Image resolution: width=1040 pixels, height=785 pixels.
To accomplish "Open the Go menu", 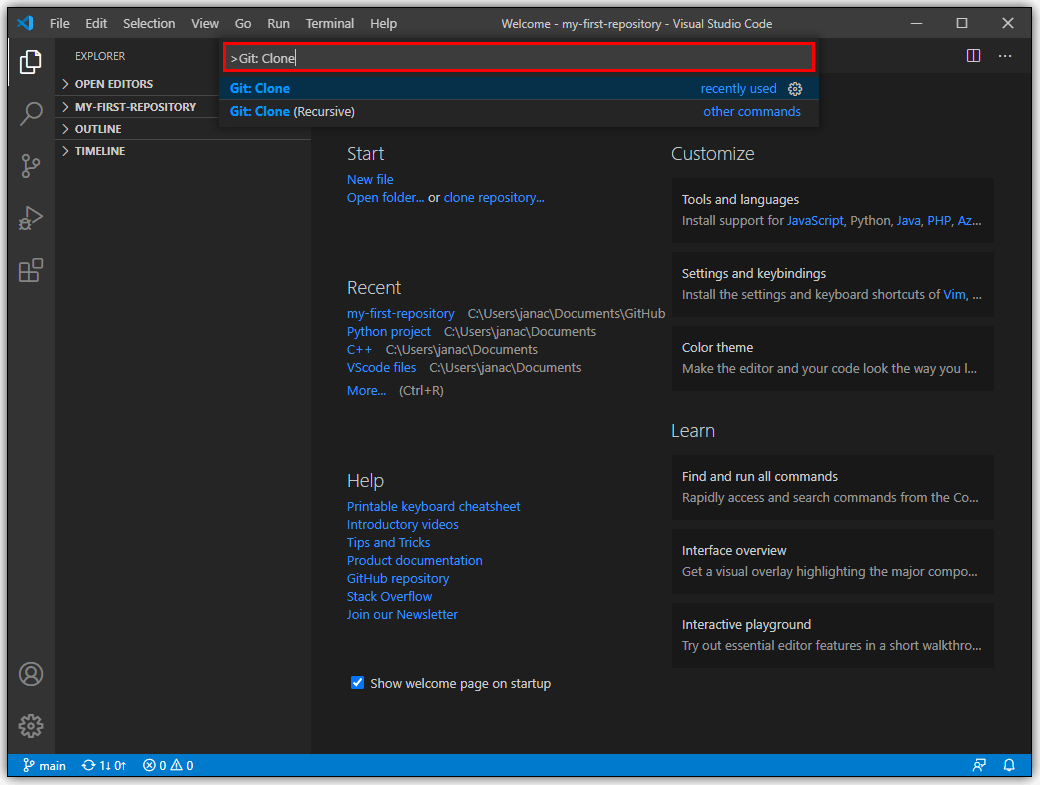I will click(x=243, y=23).
